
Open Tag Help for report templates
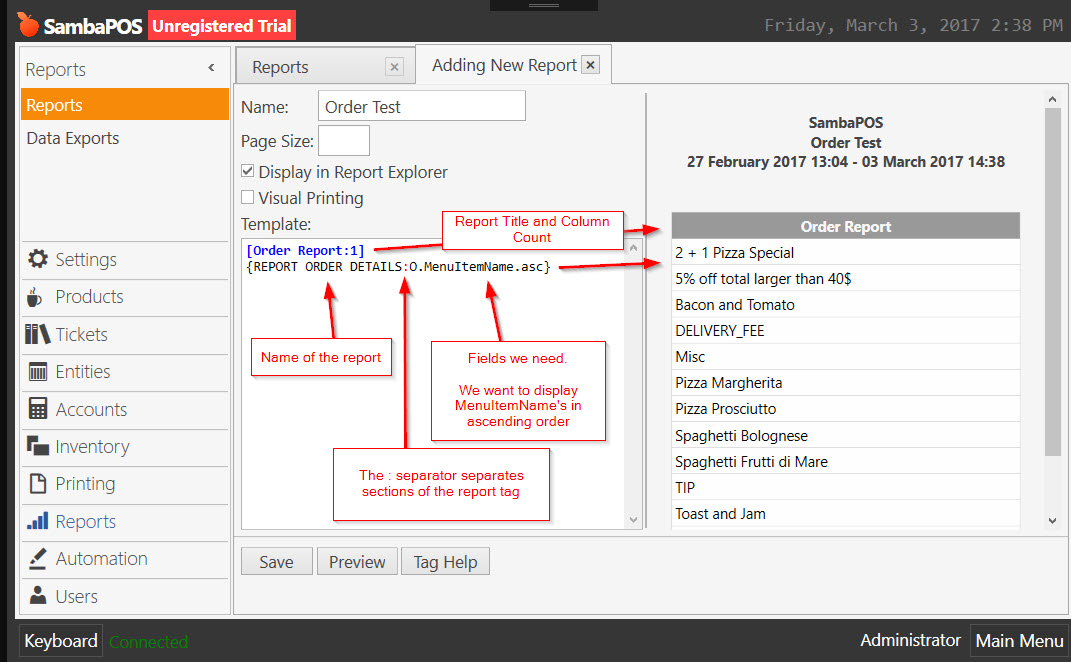(x=444, y=561)
